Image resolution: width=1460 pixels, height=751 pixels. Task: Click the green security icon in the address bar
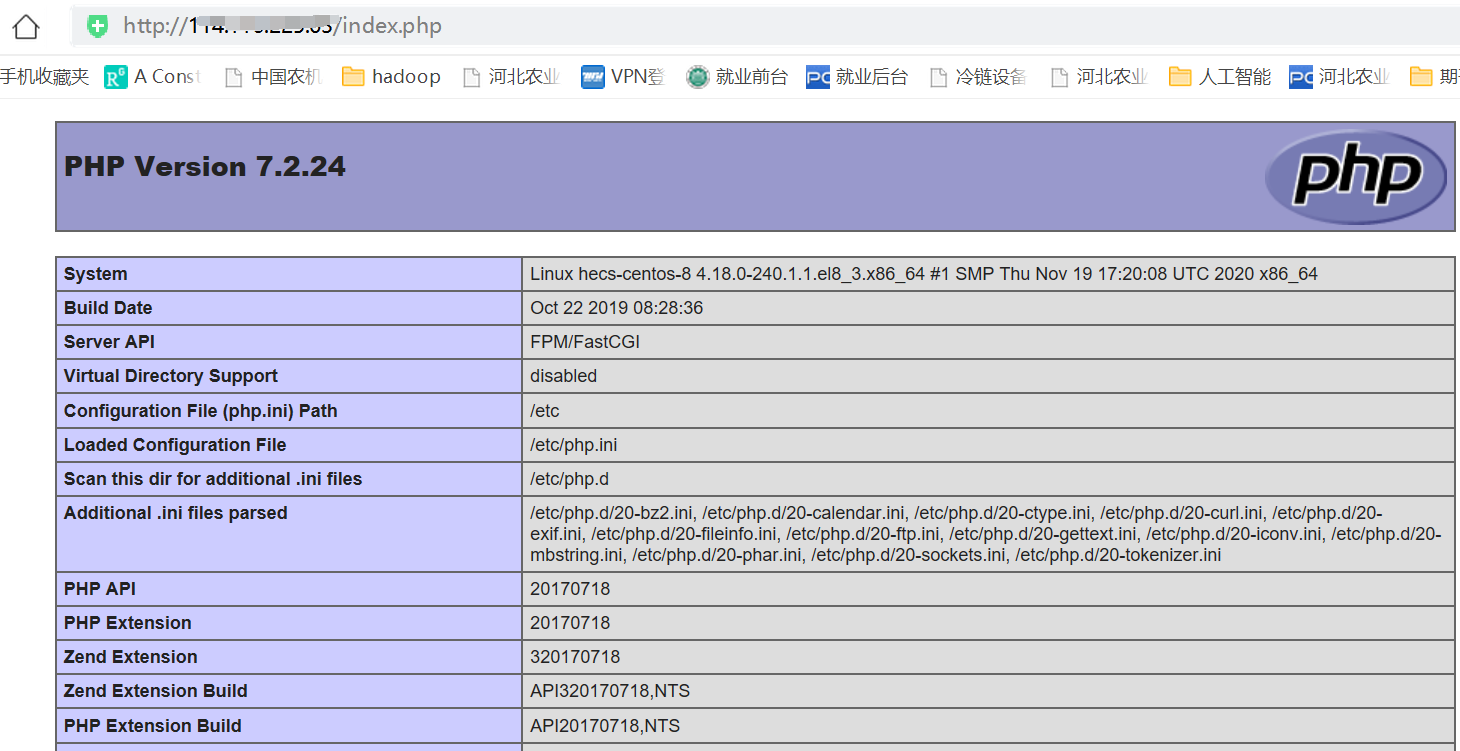point(97,26)
